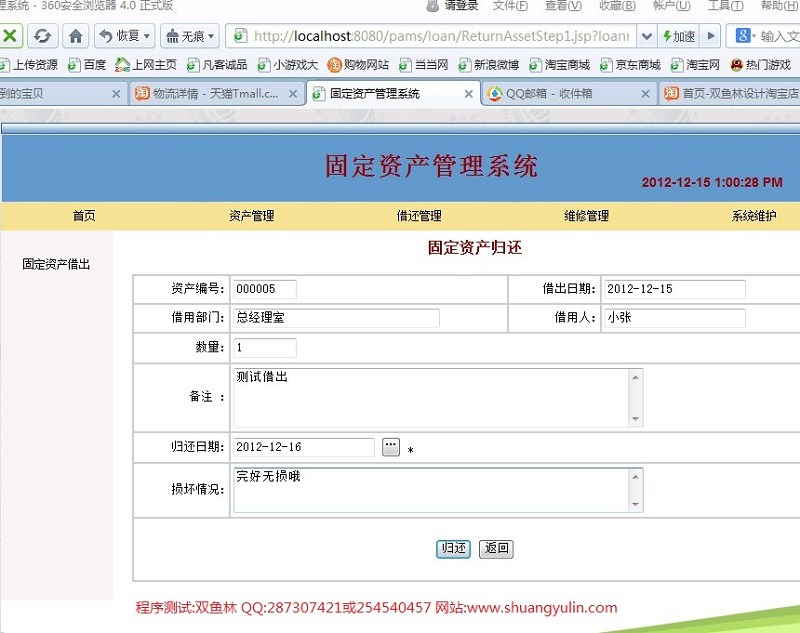The image size is (800, 633).
Task: Click the 归还日期 return date field
Action: pyautogui.click(x=304, y=447)
